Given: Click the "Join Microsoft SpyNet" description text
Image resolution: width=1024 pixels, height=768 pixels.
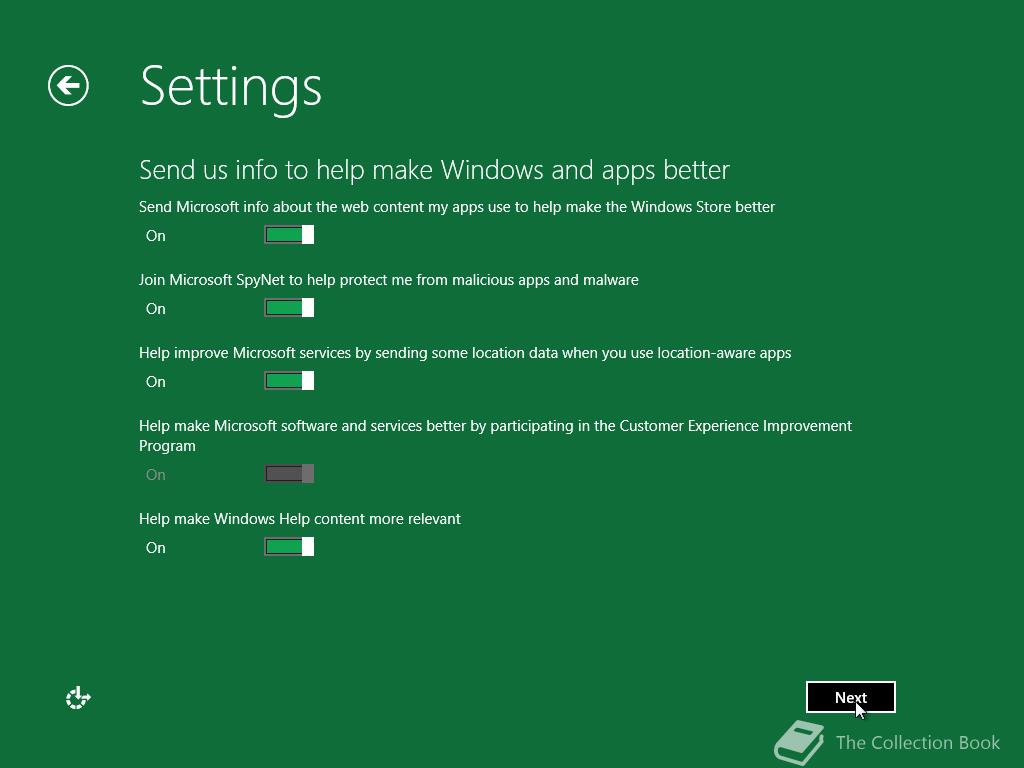Looking at the screenshot, I should pyautogui.click(x=389, y=280).
